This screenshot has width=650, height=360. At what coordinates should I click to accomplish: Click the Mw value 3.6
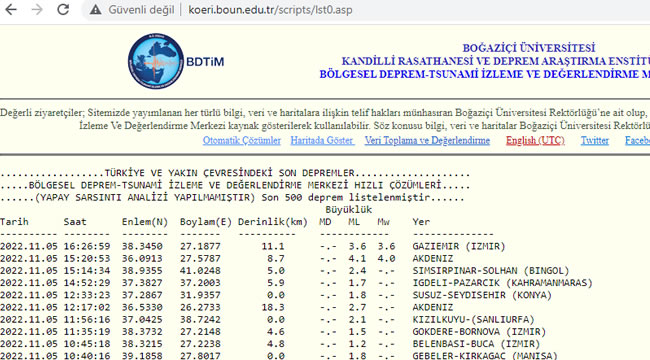tap(386, 246)
